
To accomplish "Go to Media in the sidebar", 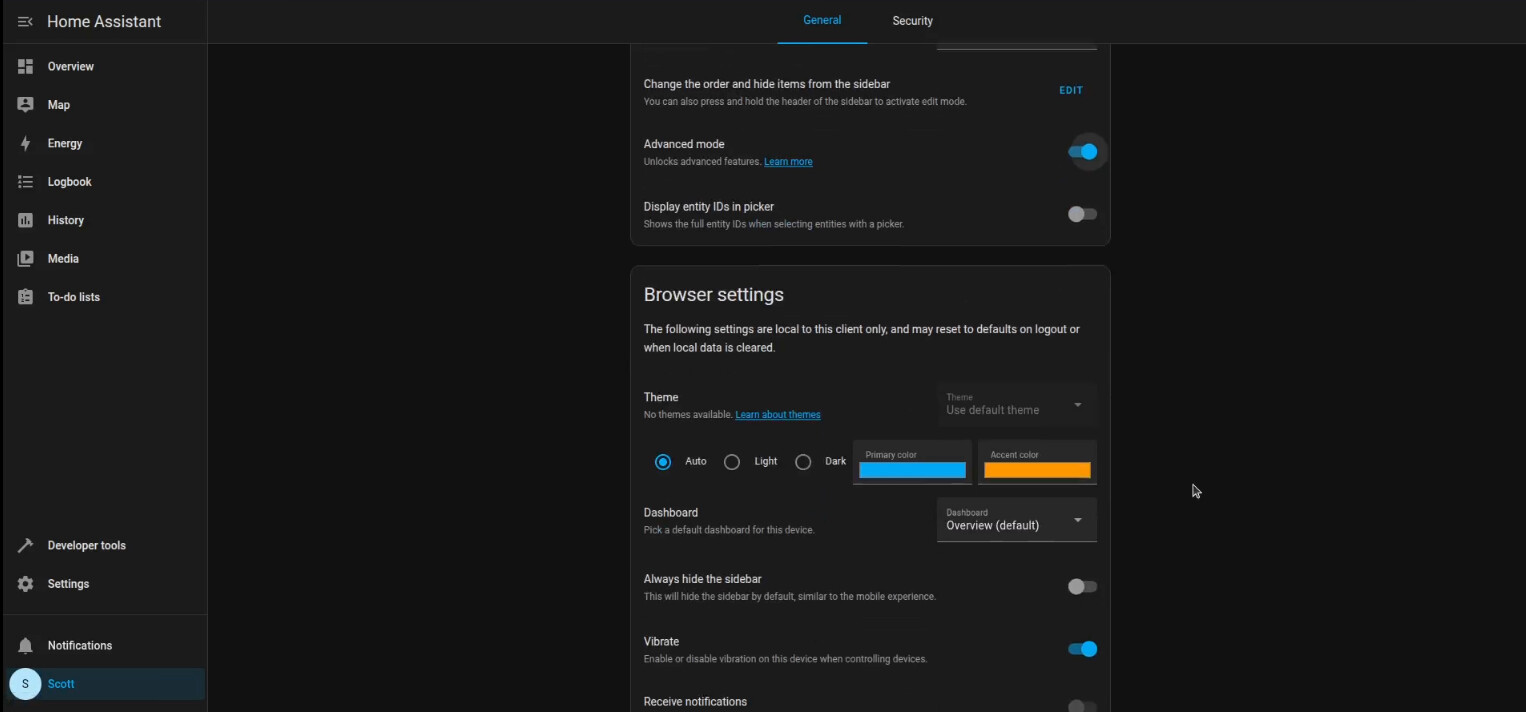I will pos(105,259).
